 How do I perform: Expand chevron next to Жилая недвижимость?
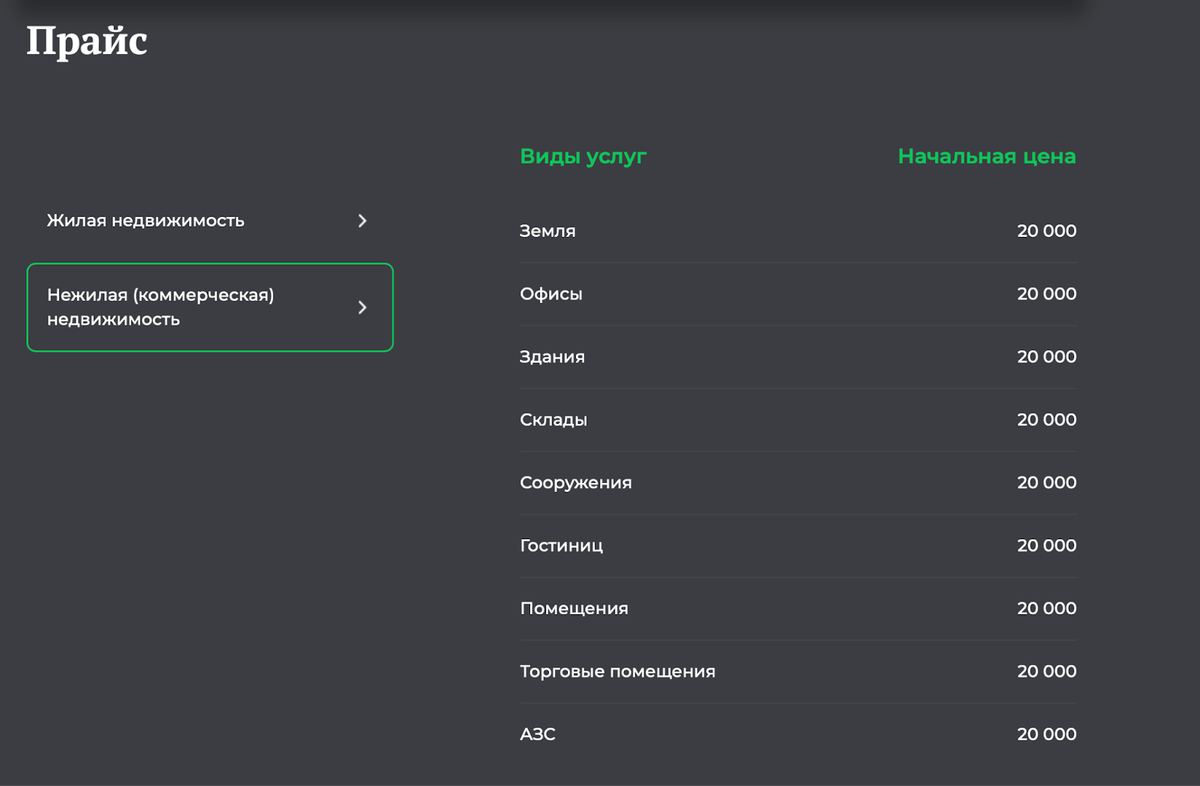pyautogui.click(x=362, y=221)
